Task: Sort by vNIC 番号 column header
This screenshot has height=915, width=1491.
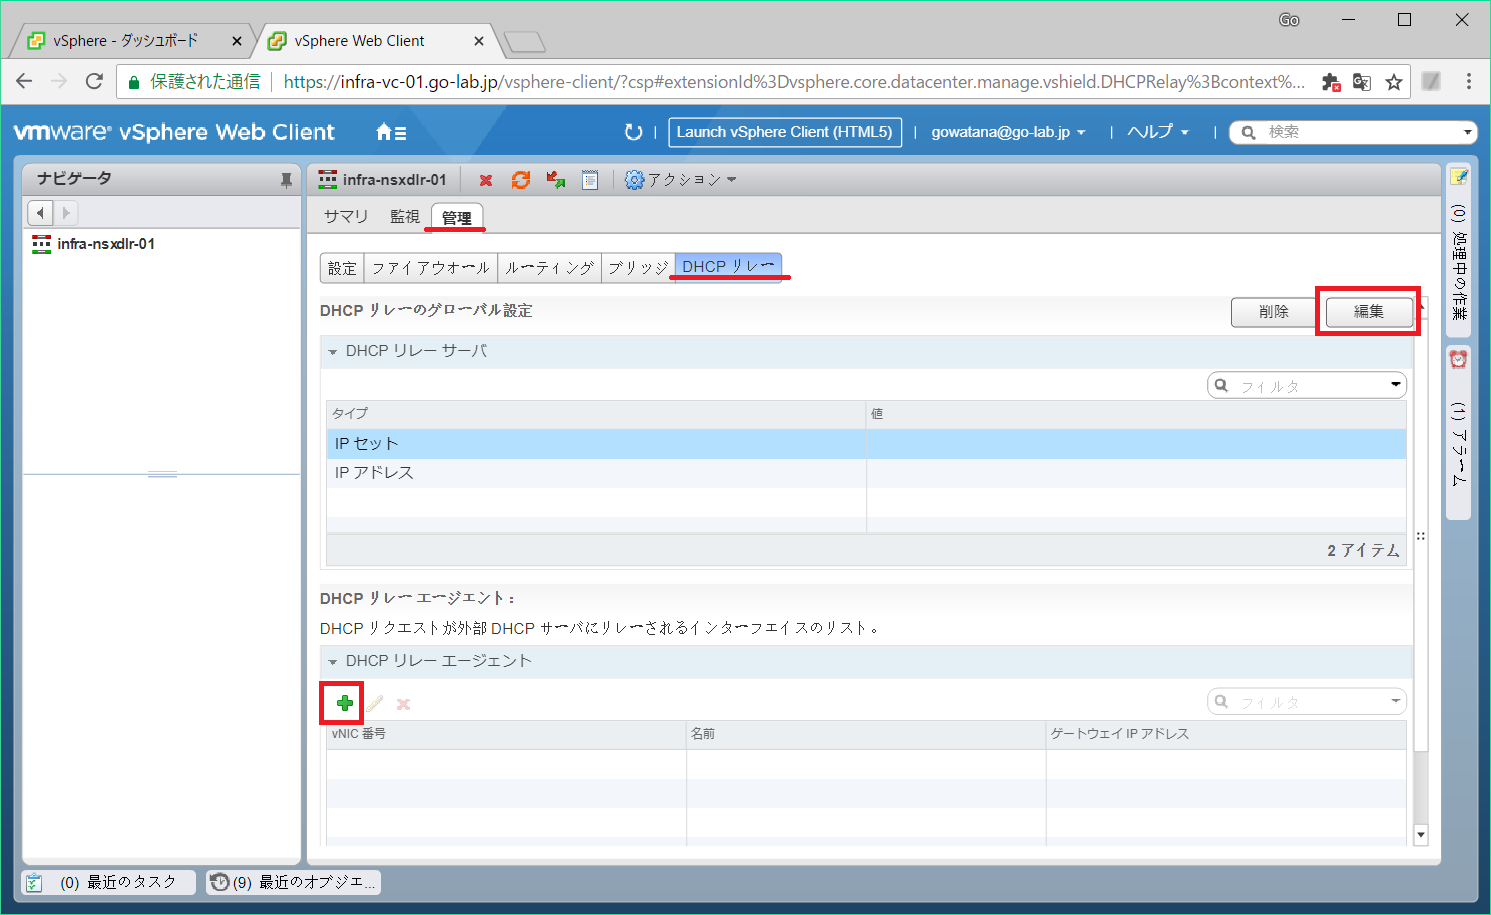Action: click(506, 734)
